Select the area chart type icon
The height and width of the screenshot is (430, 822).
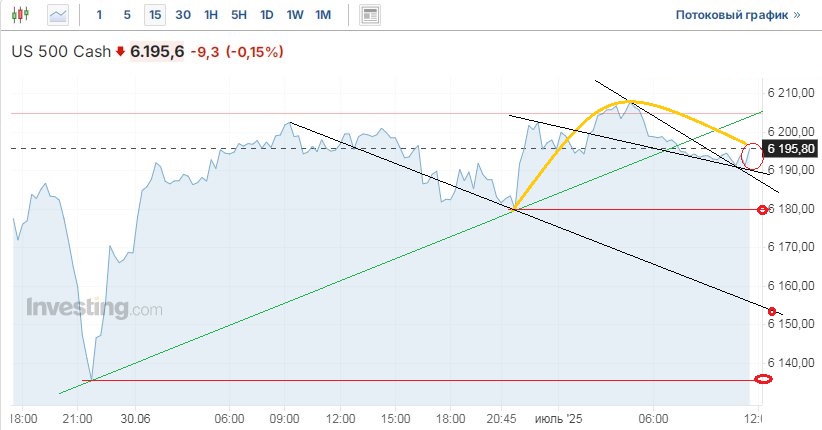click(x=59, y=15)
